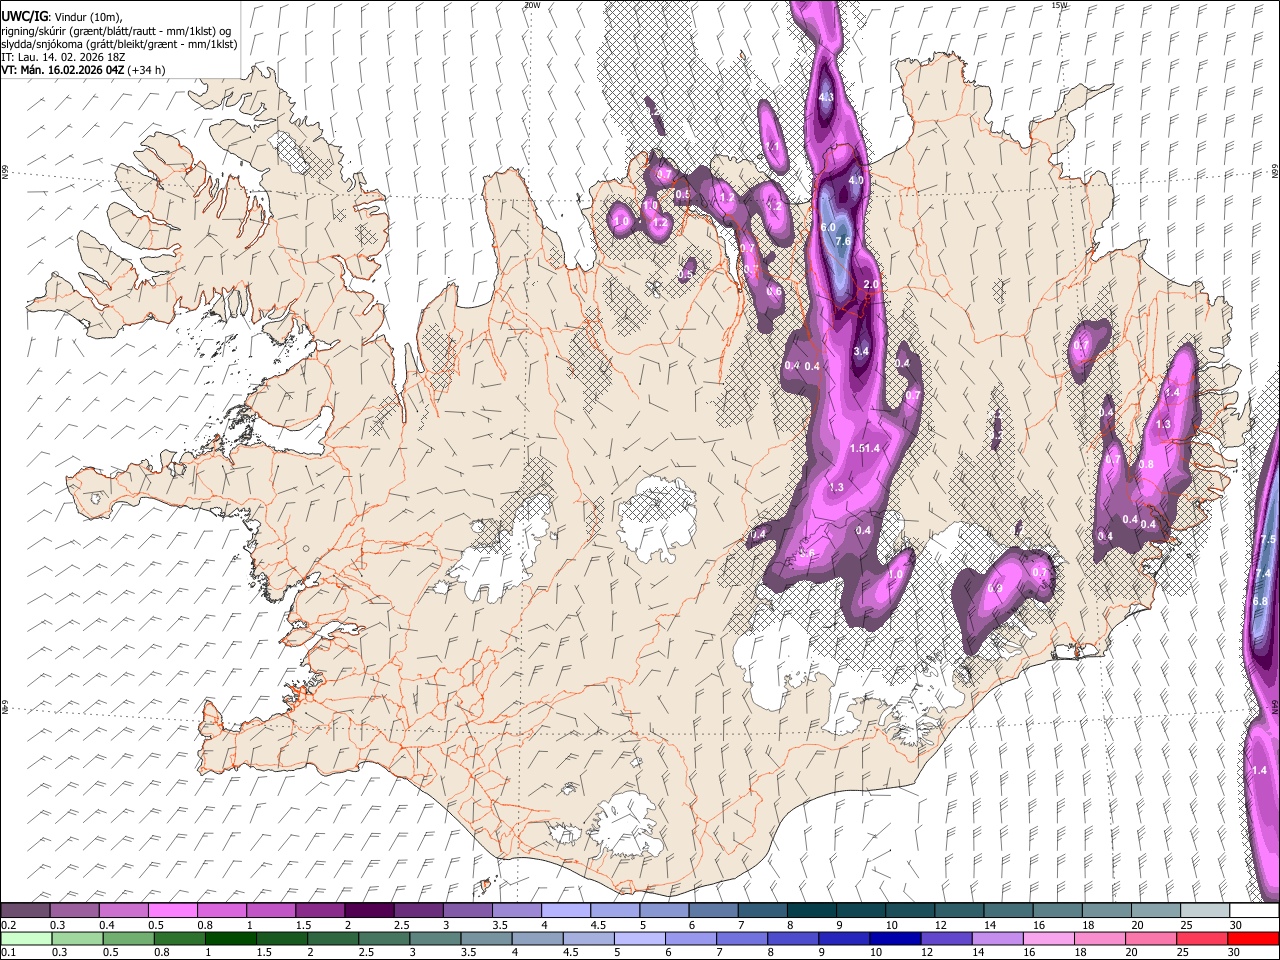Pick the darkest purple 2 swatch on snow scale
Screen dimensions: 1280x960
pos(368,910)
